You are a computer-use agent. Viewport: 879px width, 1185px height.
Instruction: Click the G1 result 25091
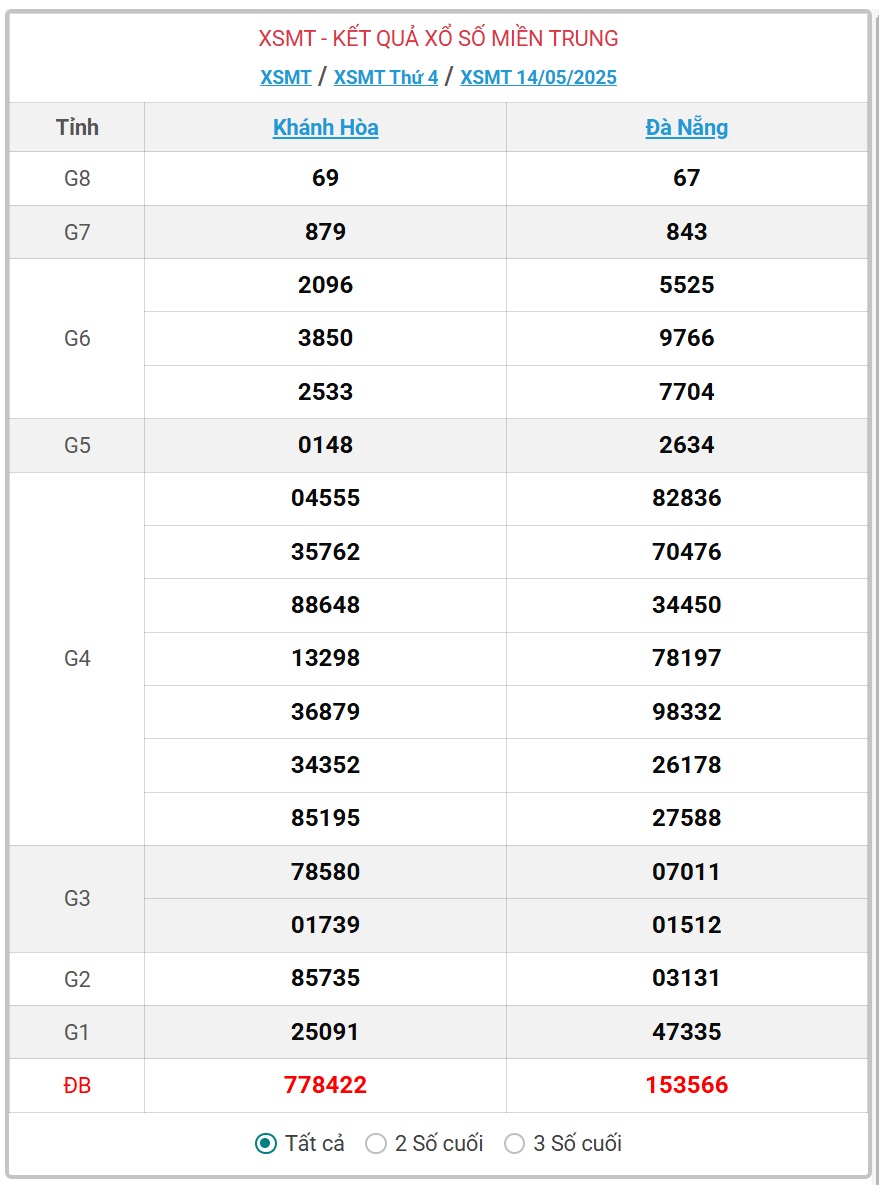(326, 1031)
